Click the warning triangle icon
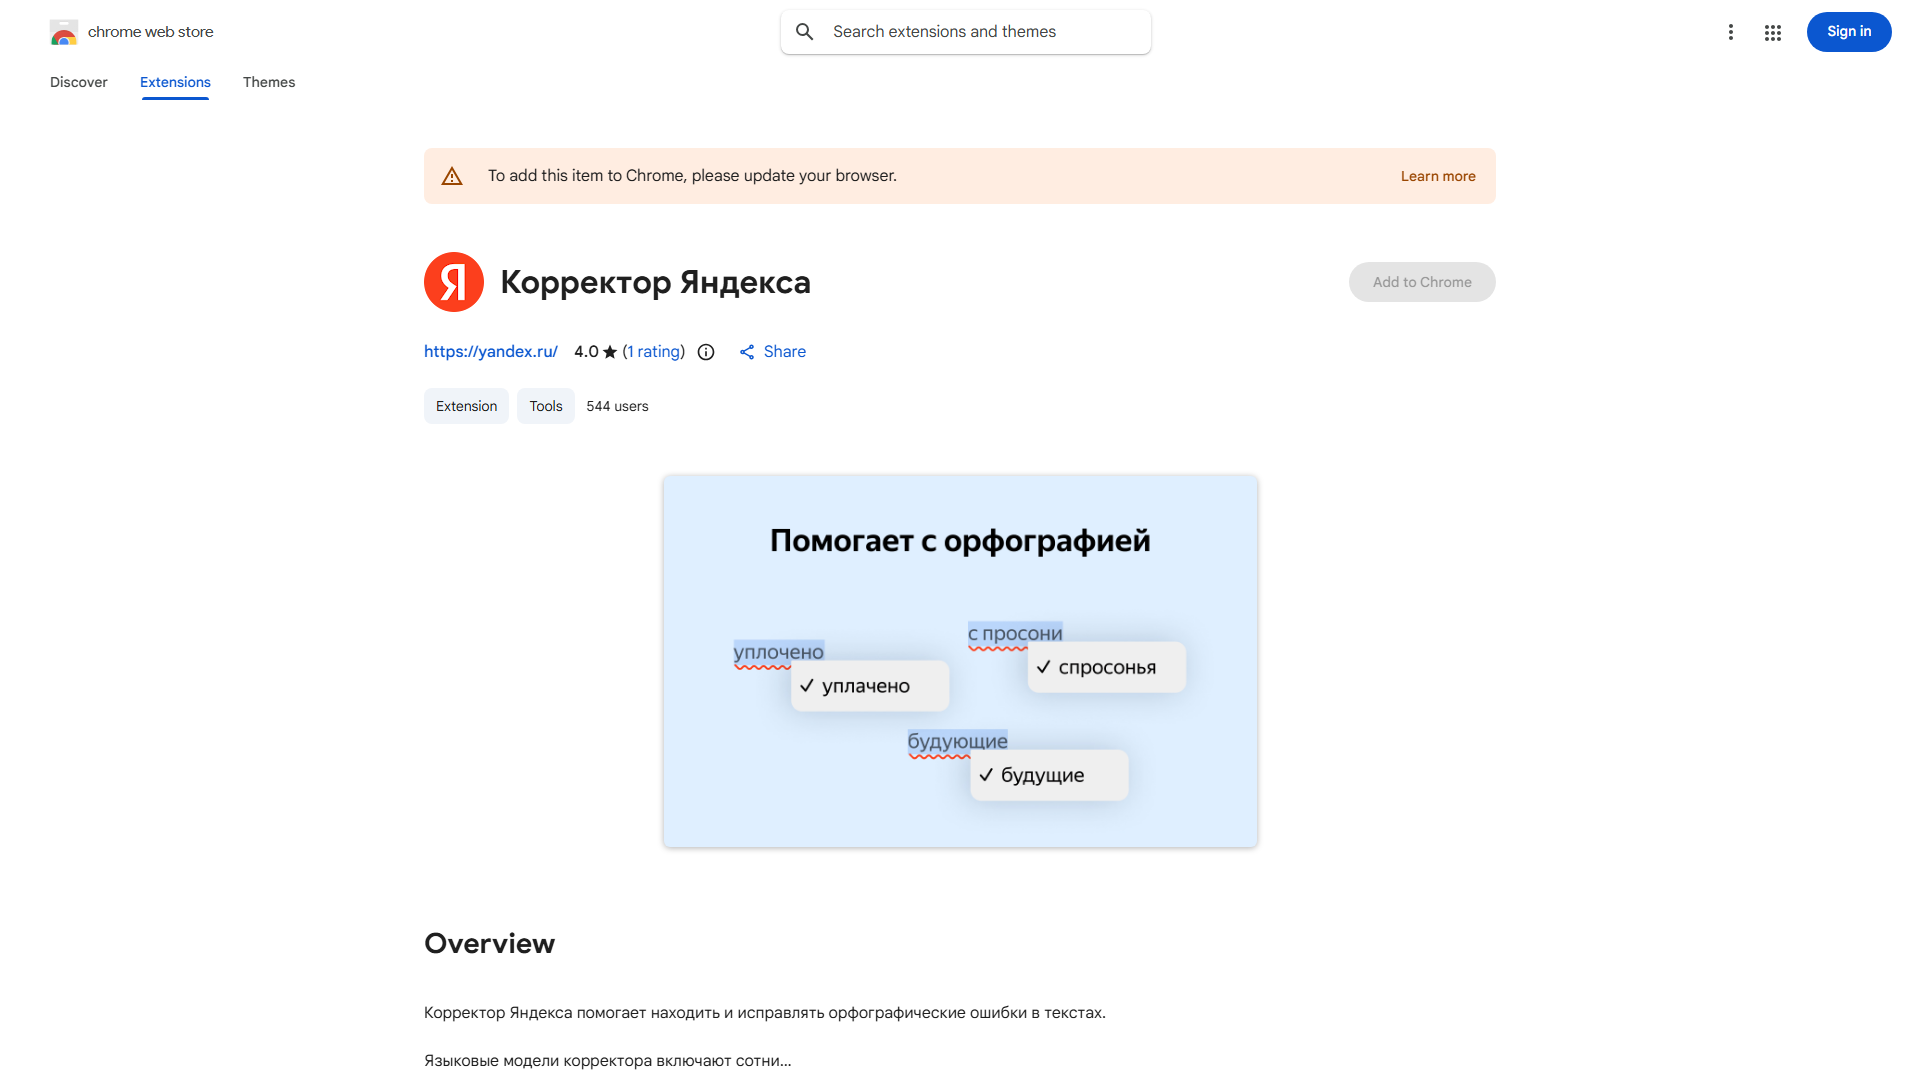 tap(452, 175)
